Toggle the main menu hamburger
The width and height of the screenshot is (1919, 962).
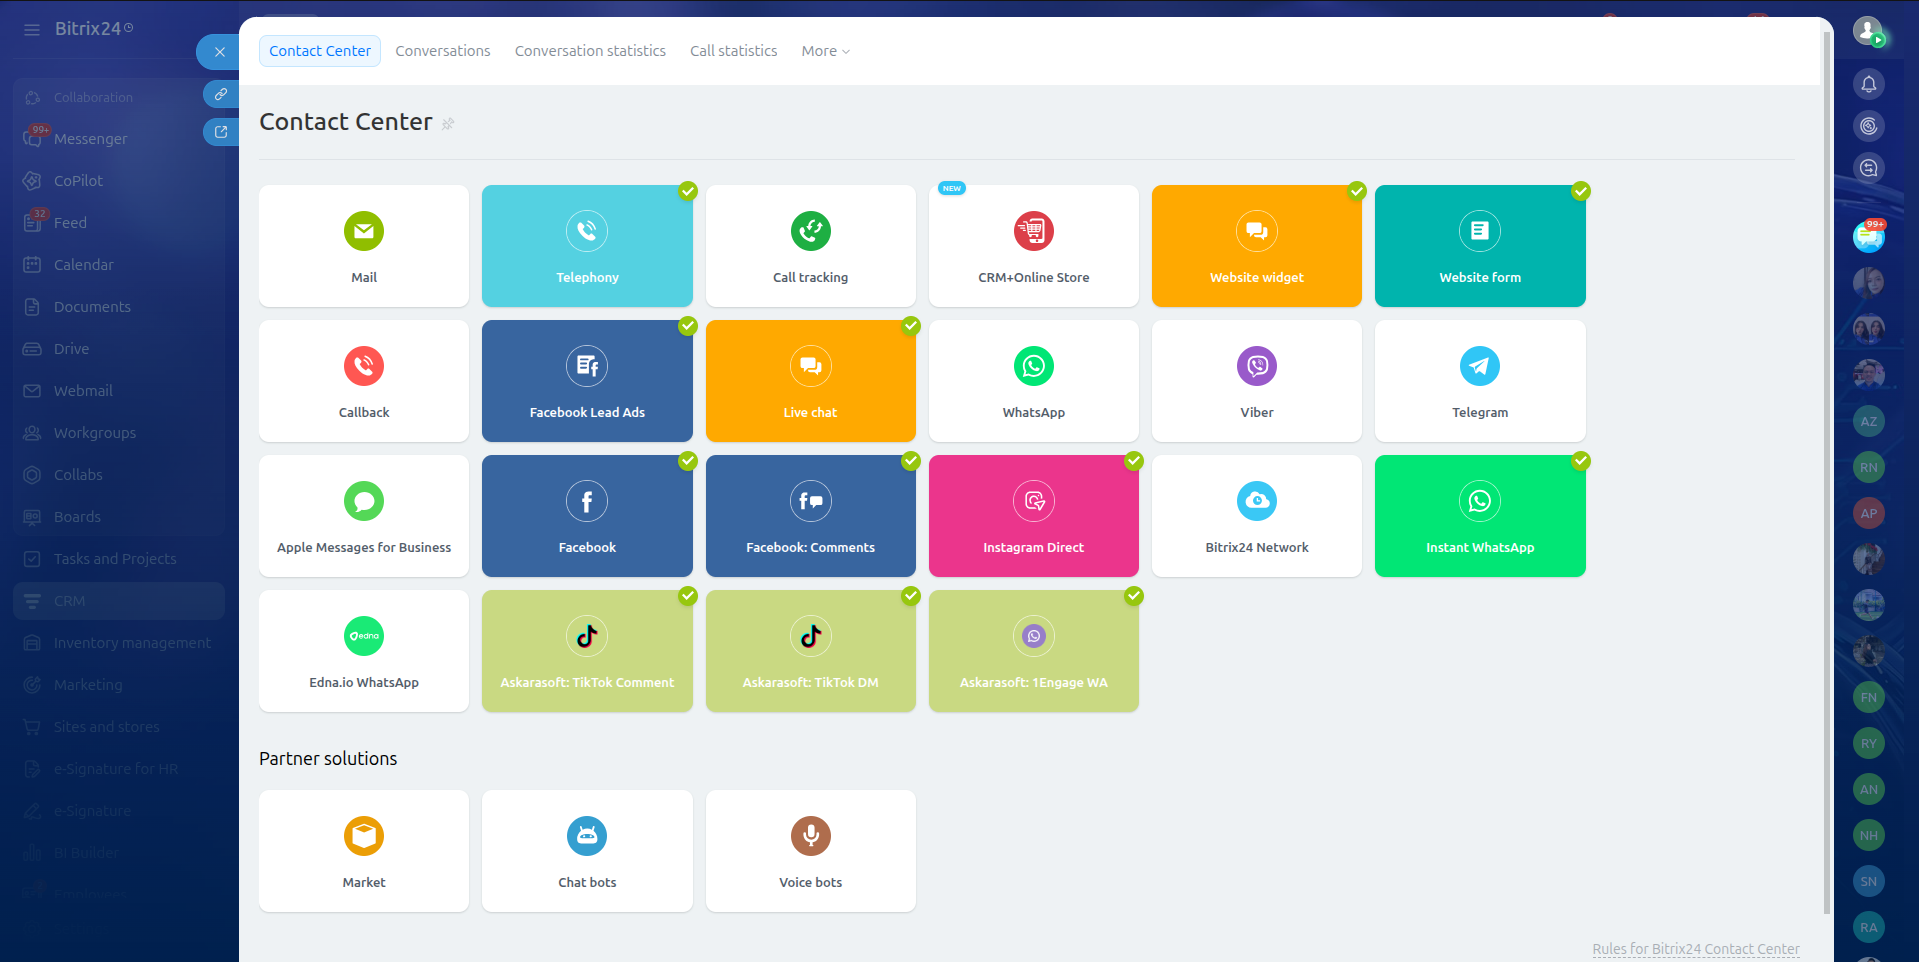(x=32, y=29)
